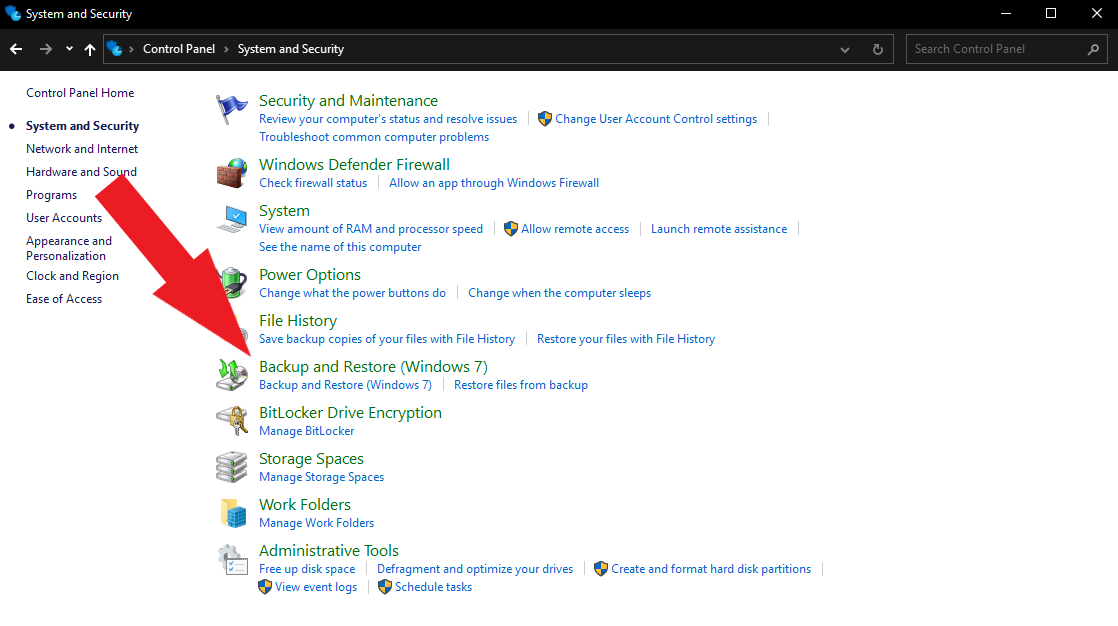Viewport: 1118px width, 626px height.
Task: Open Security and Maintenance heading
Action: click(349, 101)
